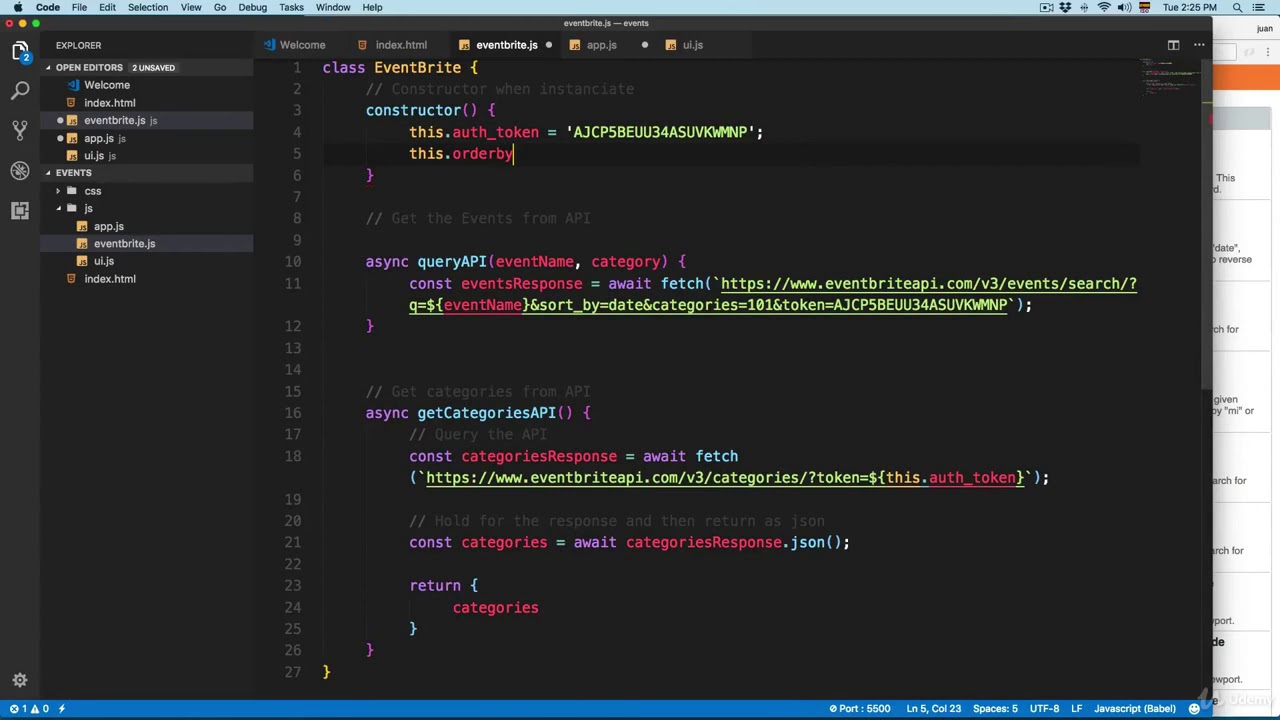Click the Ln 5, Col 23 position indicator
The image size is (1280, 720).
coord(933,709)
